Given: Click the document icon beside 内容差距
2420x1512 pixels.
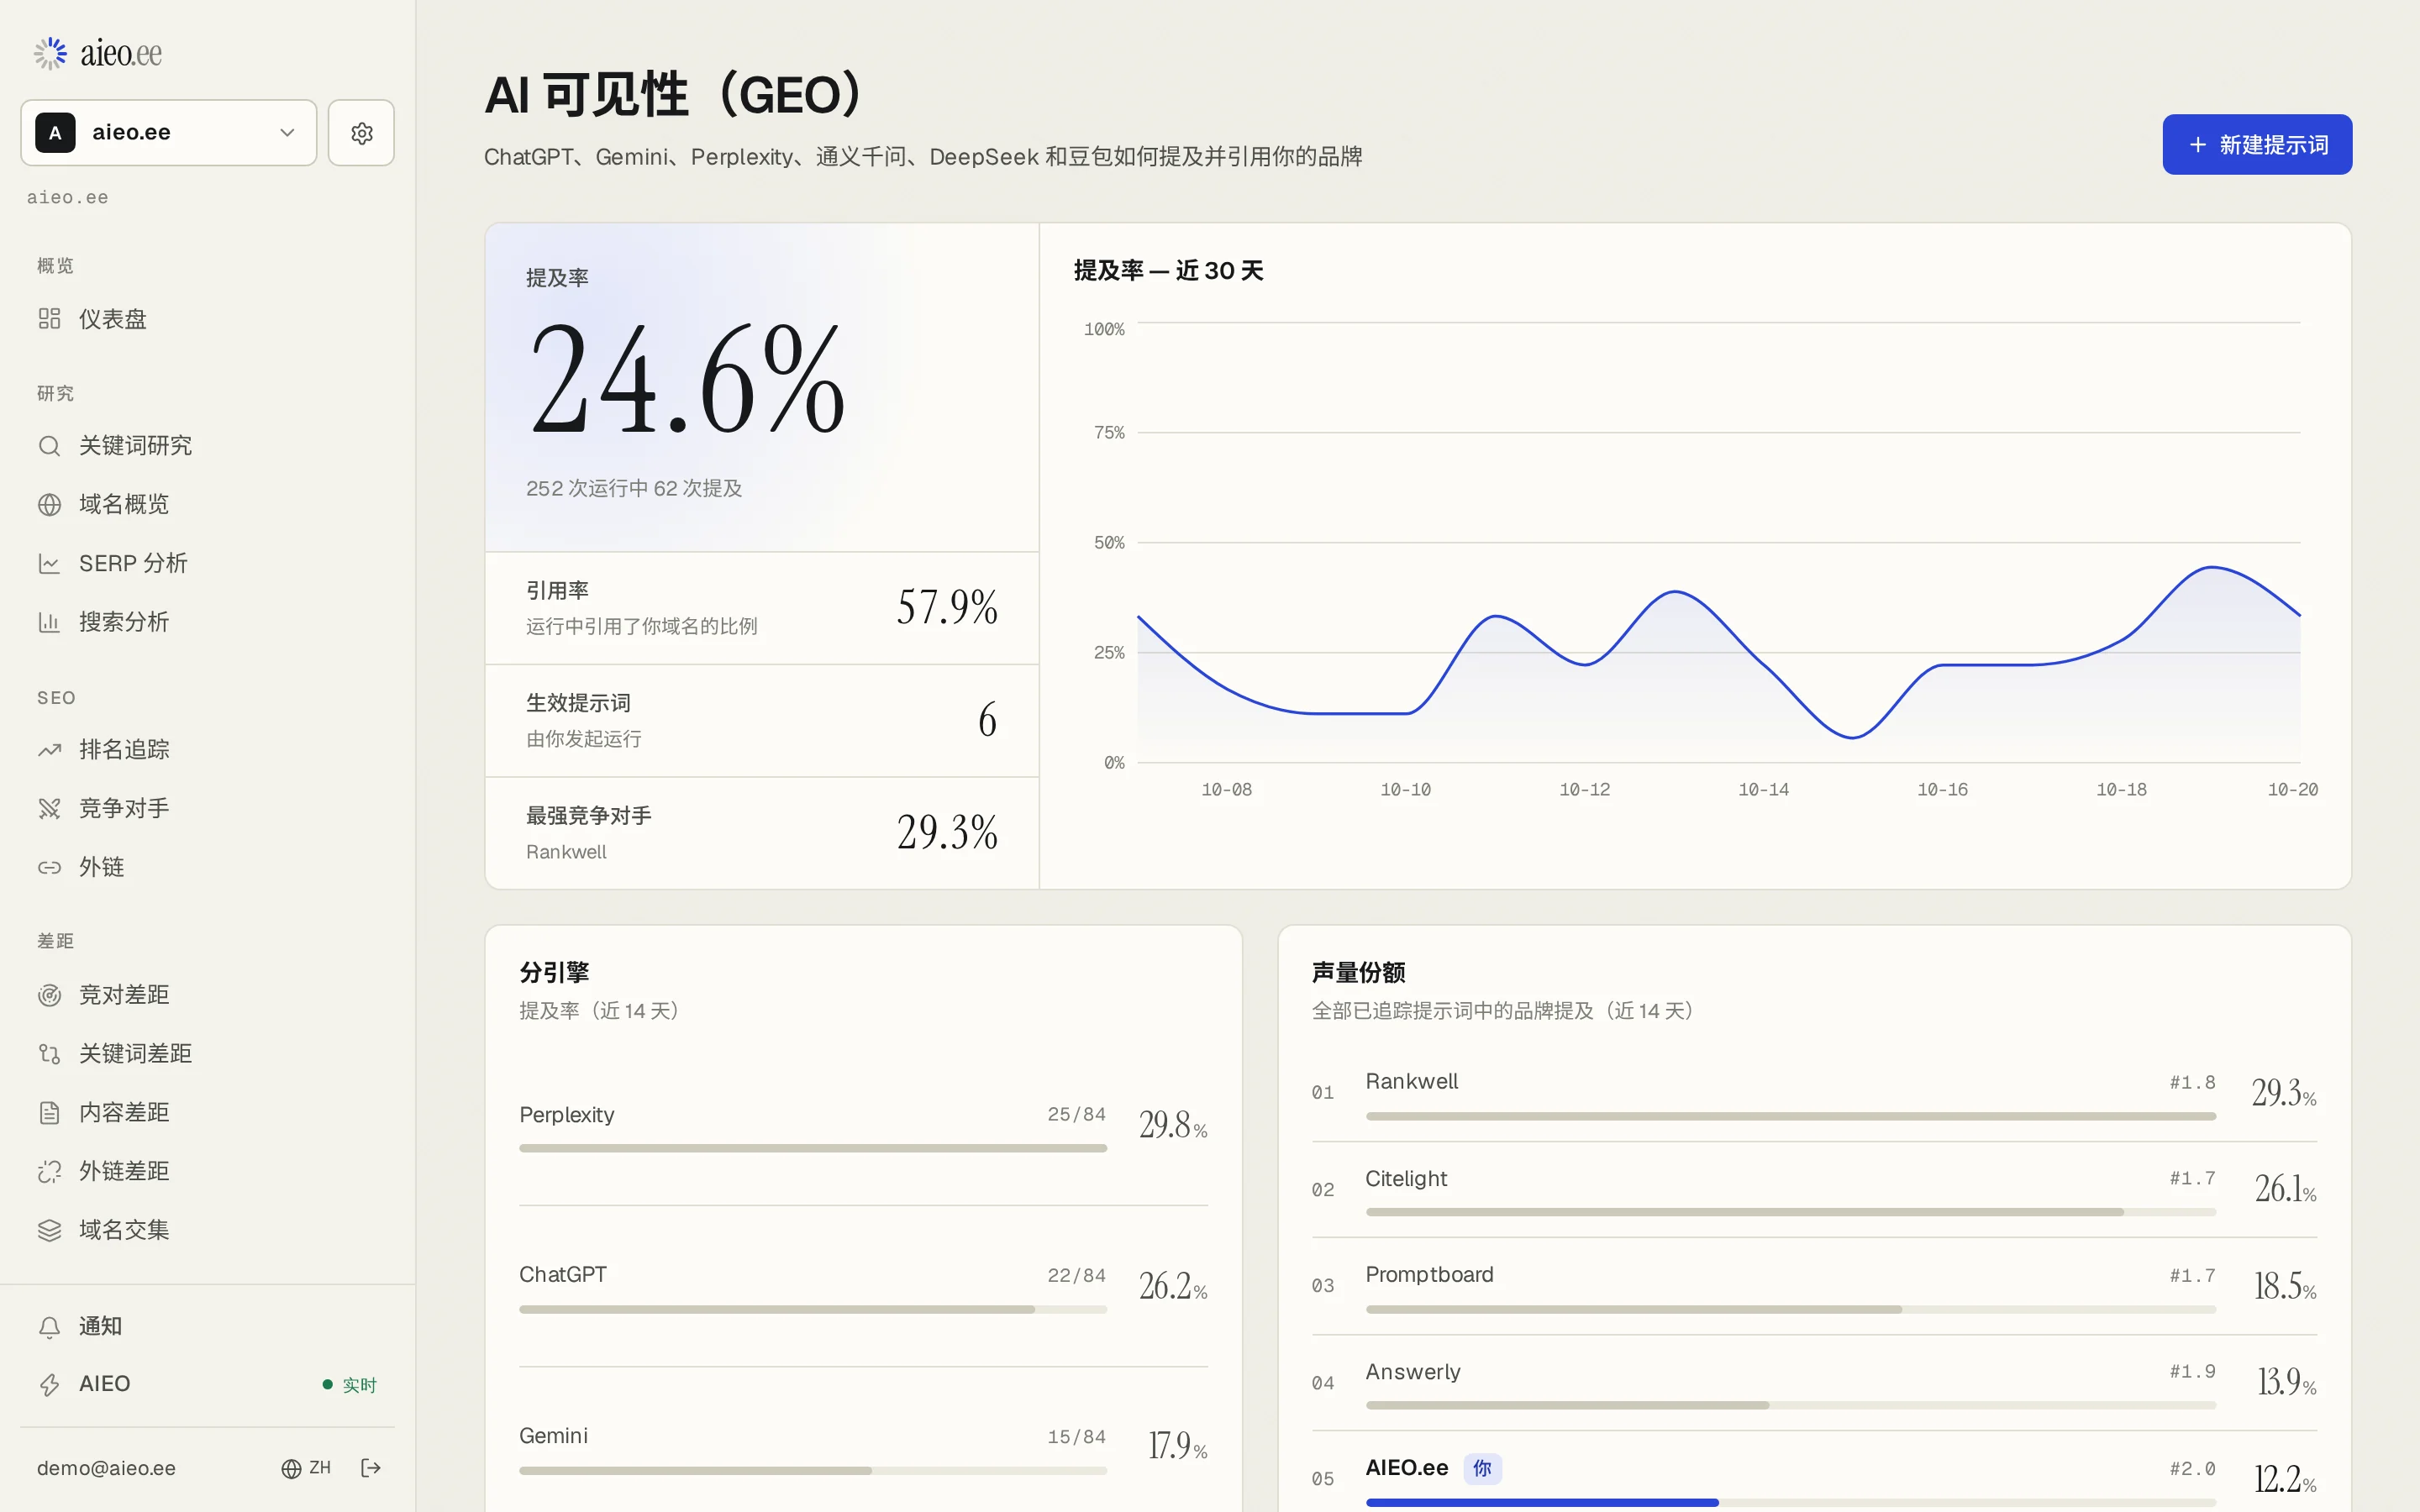Looking at the screenshot, I should coord(49,1112).
